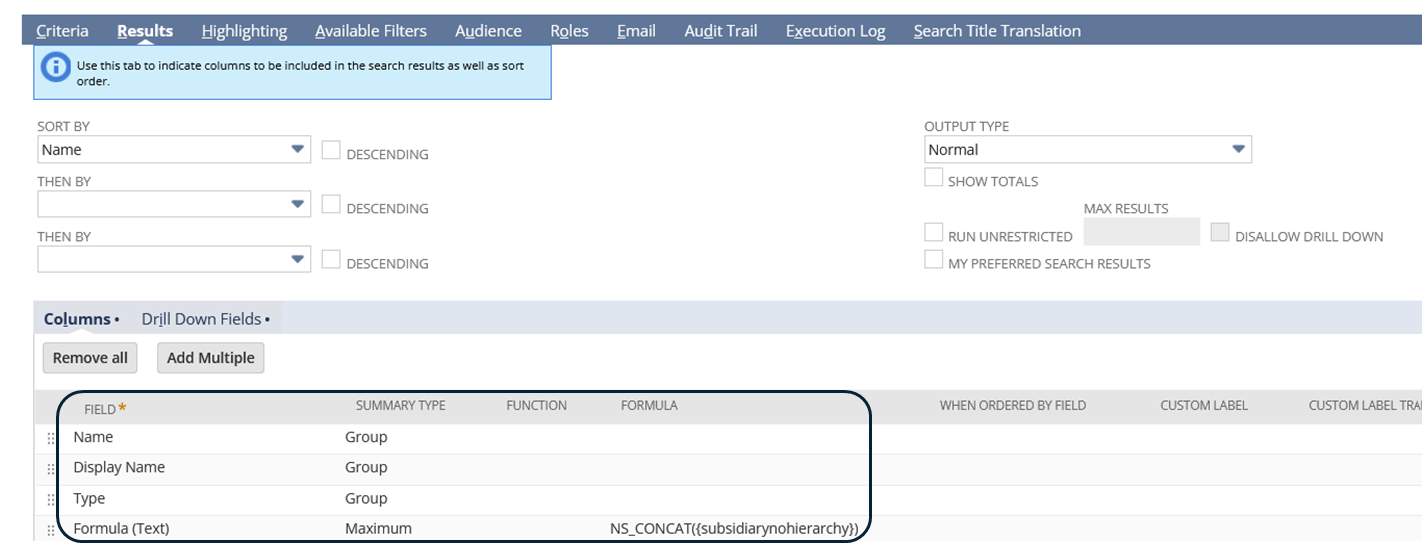Click drag handle icon beside Display Name row
Screen dimensions: 1422x543
[x=51, y=469]
